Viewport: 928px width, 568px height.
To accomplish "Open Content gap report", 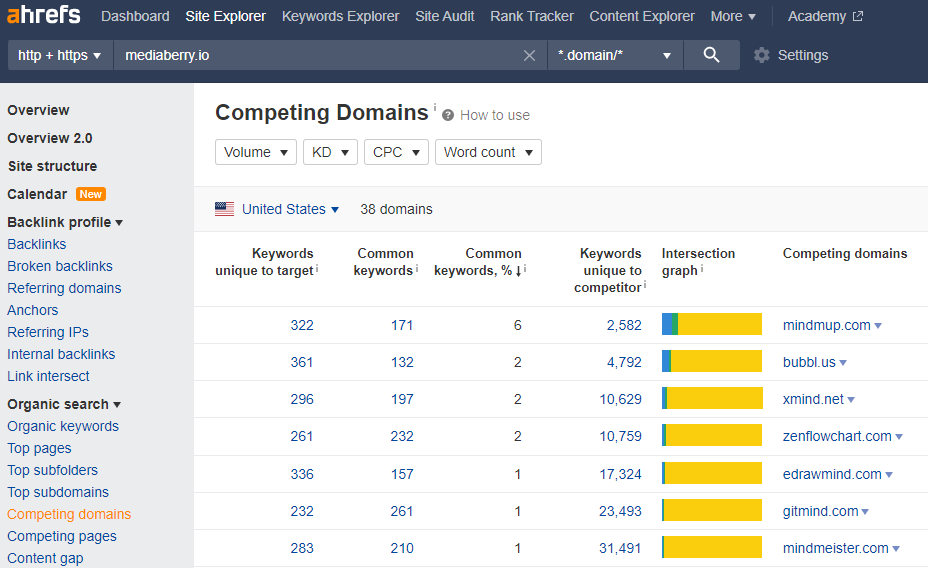I will click(45, 558).
